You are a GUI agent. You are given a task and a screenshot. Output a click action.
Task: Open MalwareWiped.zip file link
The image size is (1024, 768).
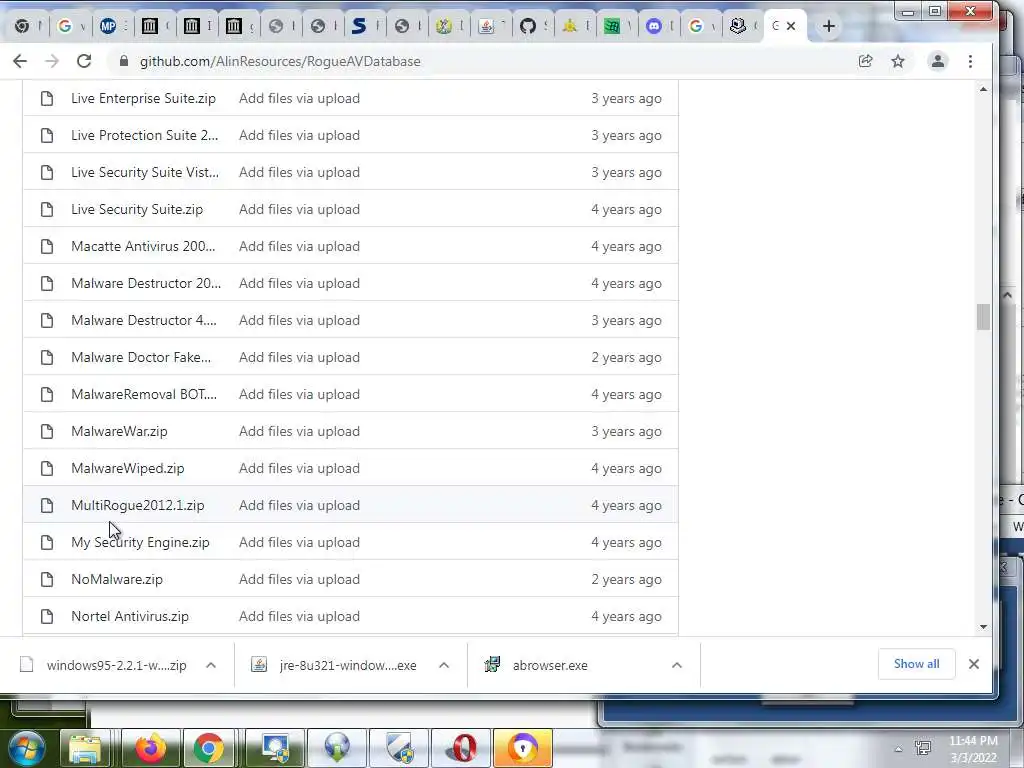(128, 468)
